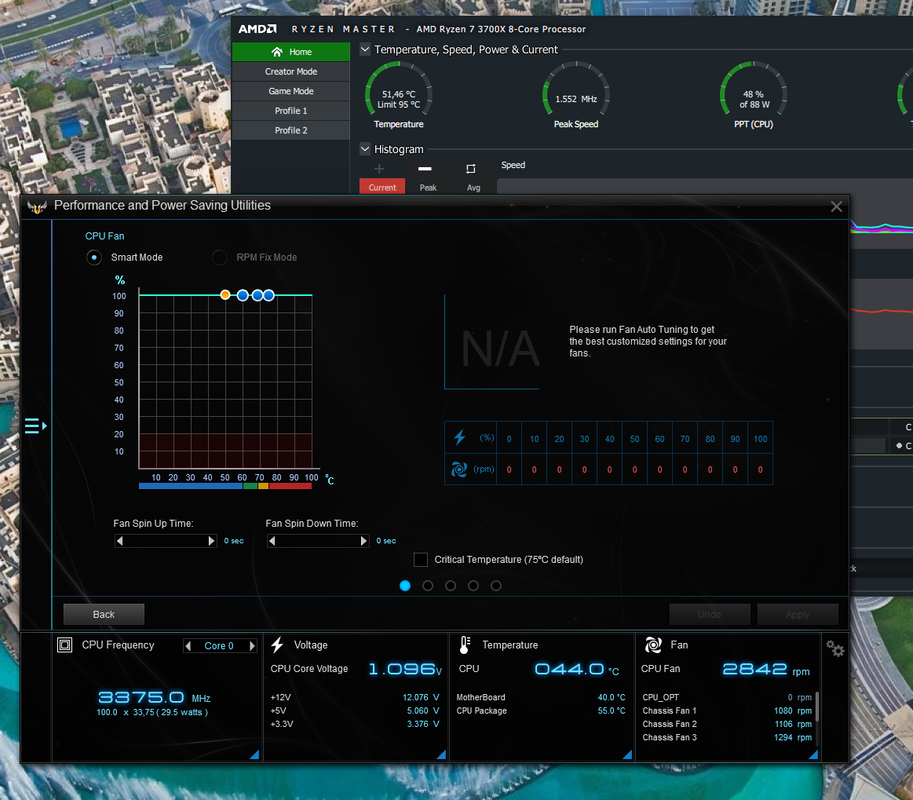Go to the second page dot
The image size is (913, 800).
point(428,586)
